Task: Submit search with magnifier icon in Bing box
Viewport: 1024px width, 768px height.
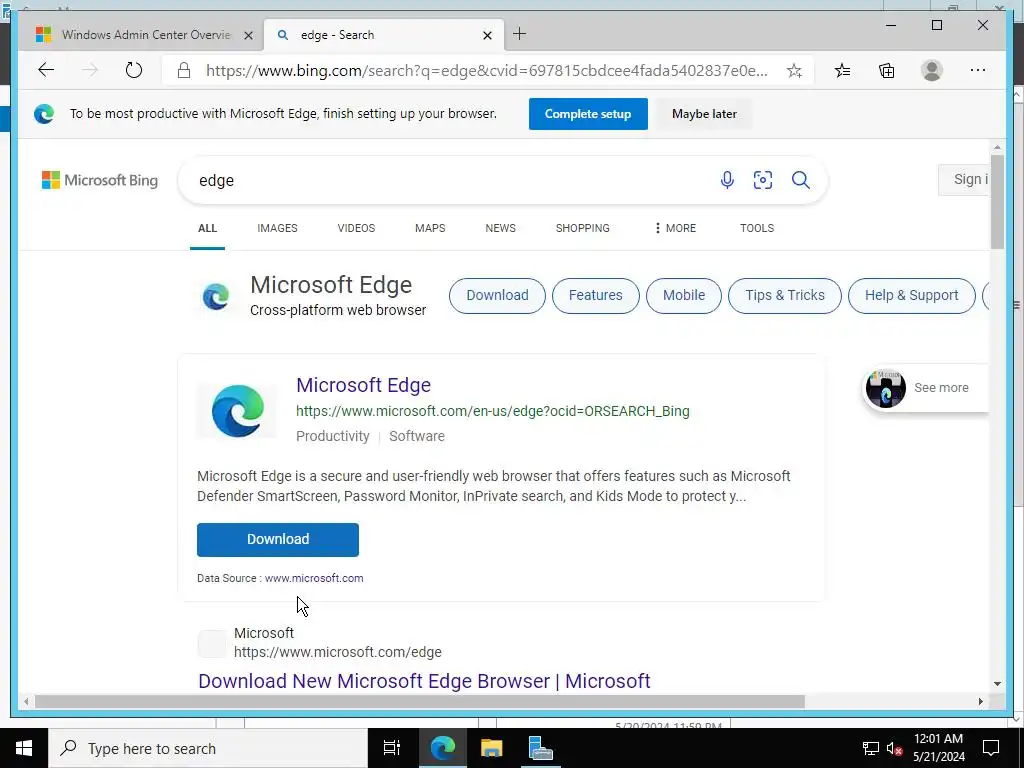Action: [801, 180]
